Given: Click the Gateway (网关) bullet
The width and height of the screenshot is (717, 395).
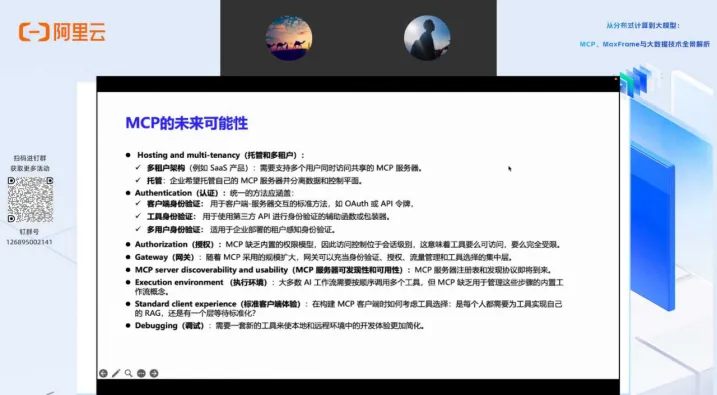Looking at the screenshot, I should point(319,257).
